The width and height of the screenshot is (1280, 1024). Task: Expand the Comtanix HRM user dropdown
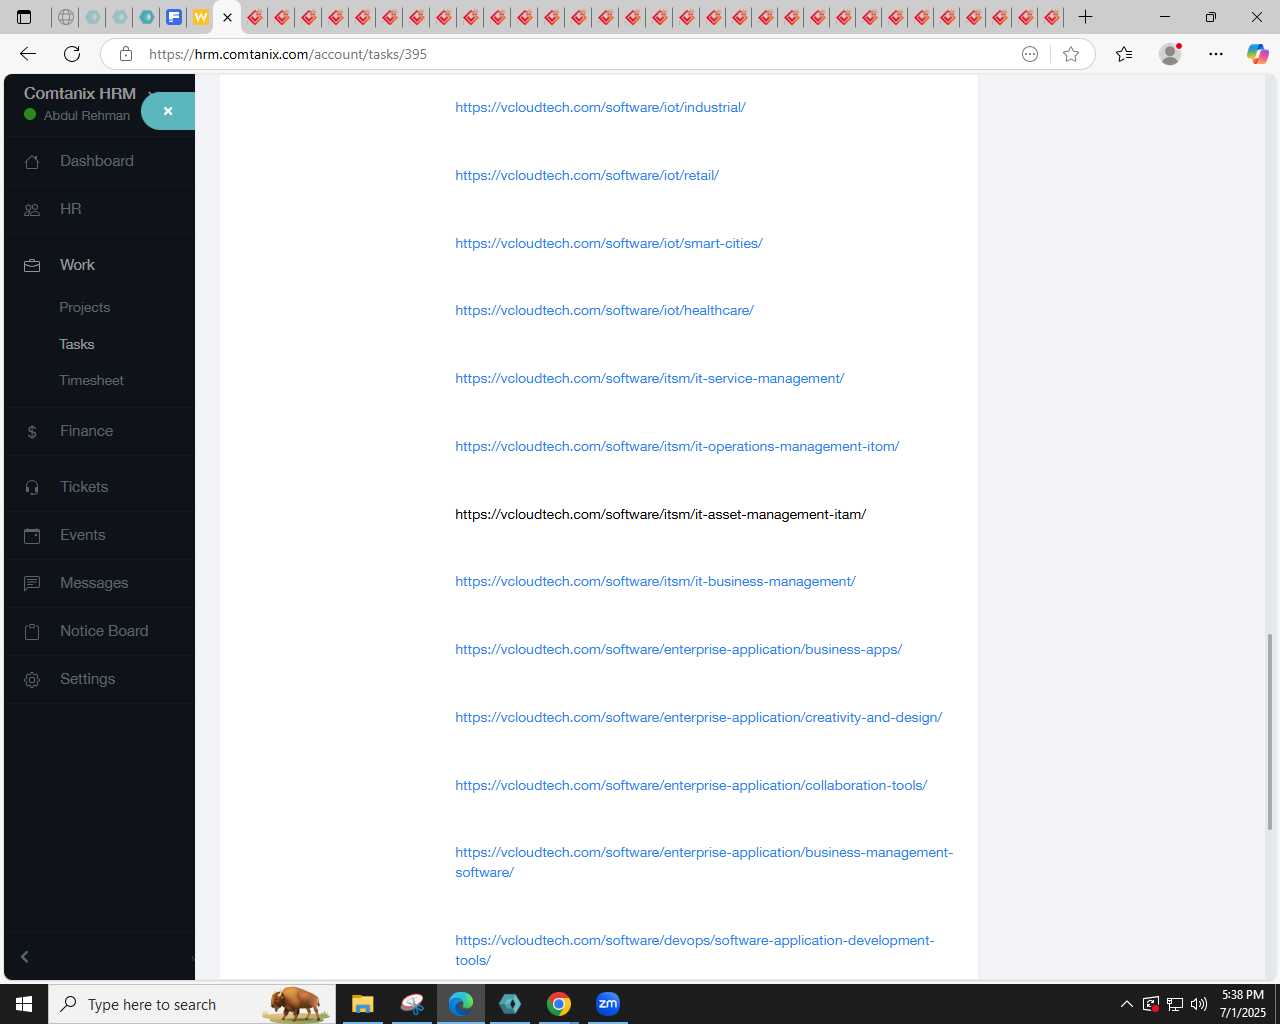pos(150,94)
